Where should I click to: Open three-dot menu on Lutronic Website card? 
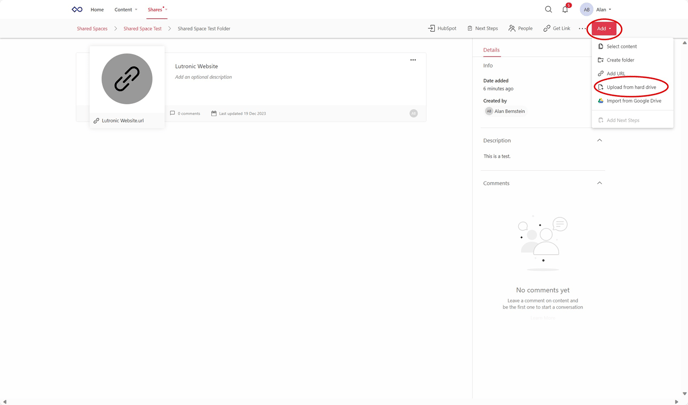(x=413, y=60)
